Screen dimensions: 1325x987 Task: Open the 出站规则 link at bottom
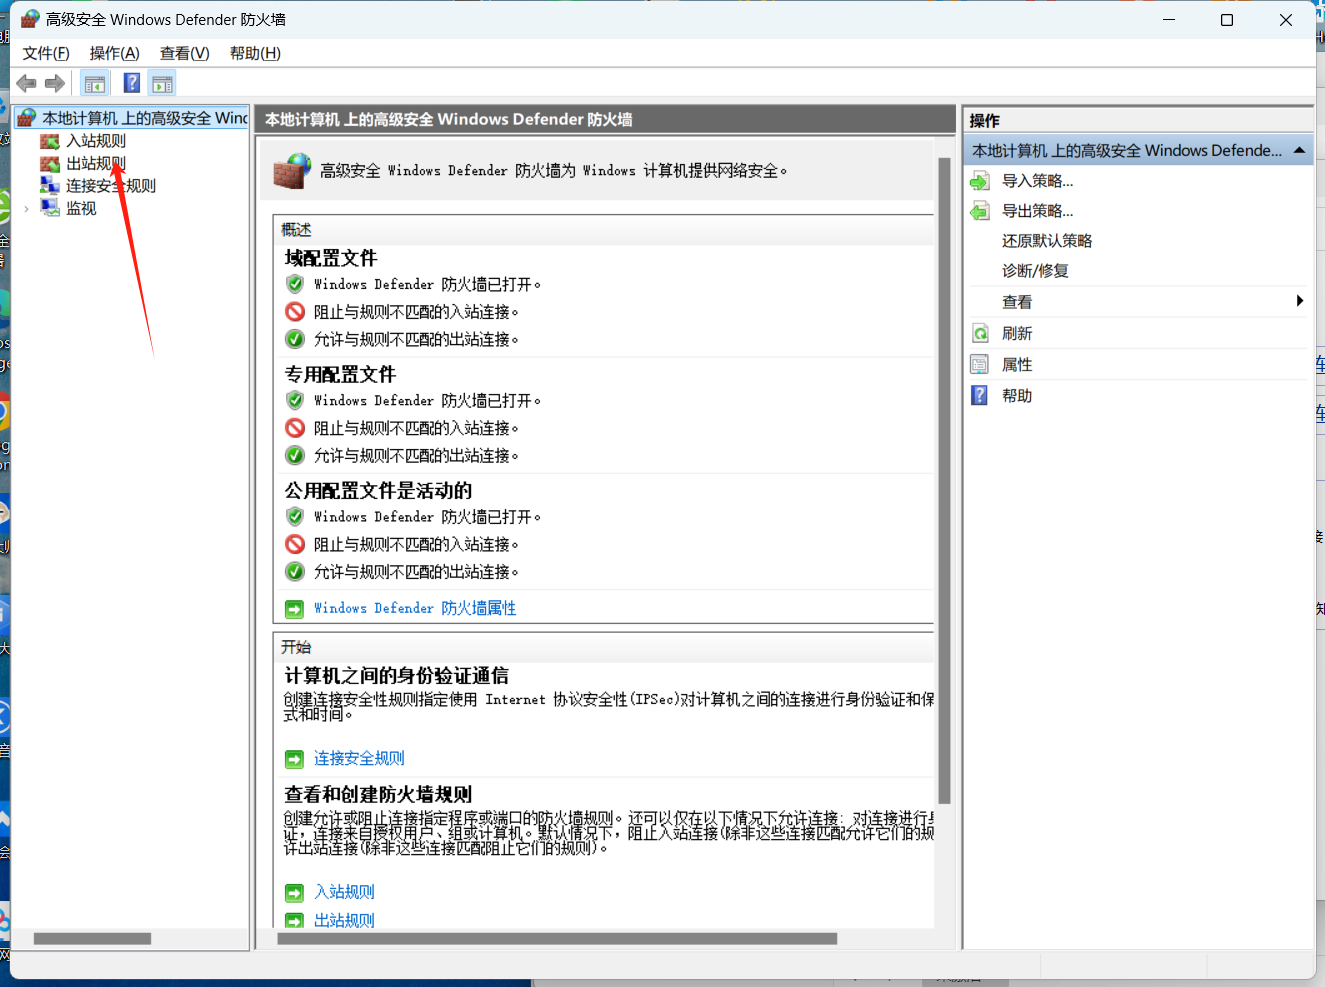pos(344,920)
